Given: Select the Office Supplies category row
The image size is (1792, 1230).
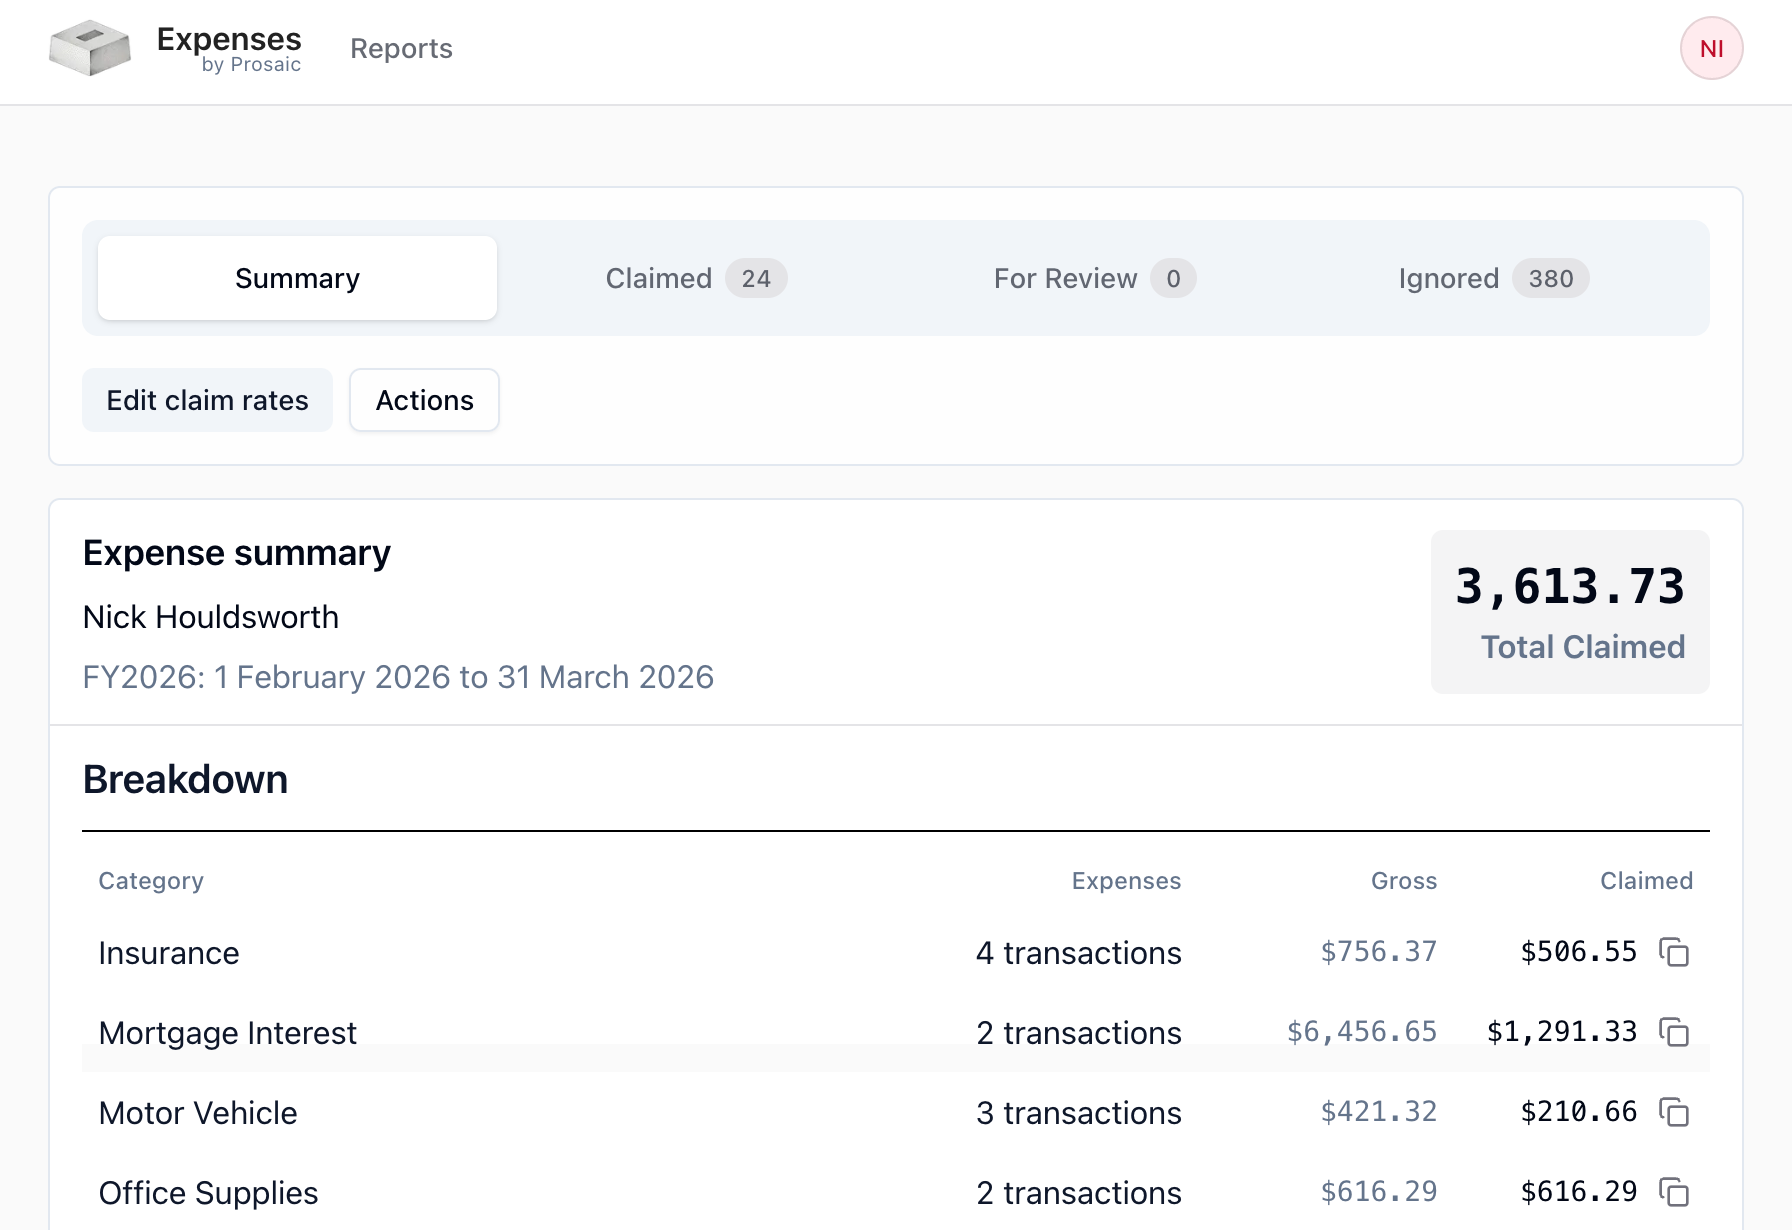Looking at the screenshot, I should [896, 1192].
